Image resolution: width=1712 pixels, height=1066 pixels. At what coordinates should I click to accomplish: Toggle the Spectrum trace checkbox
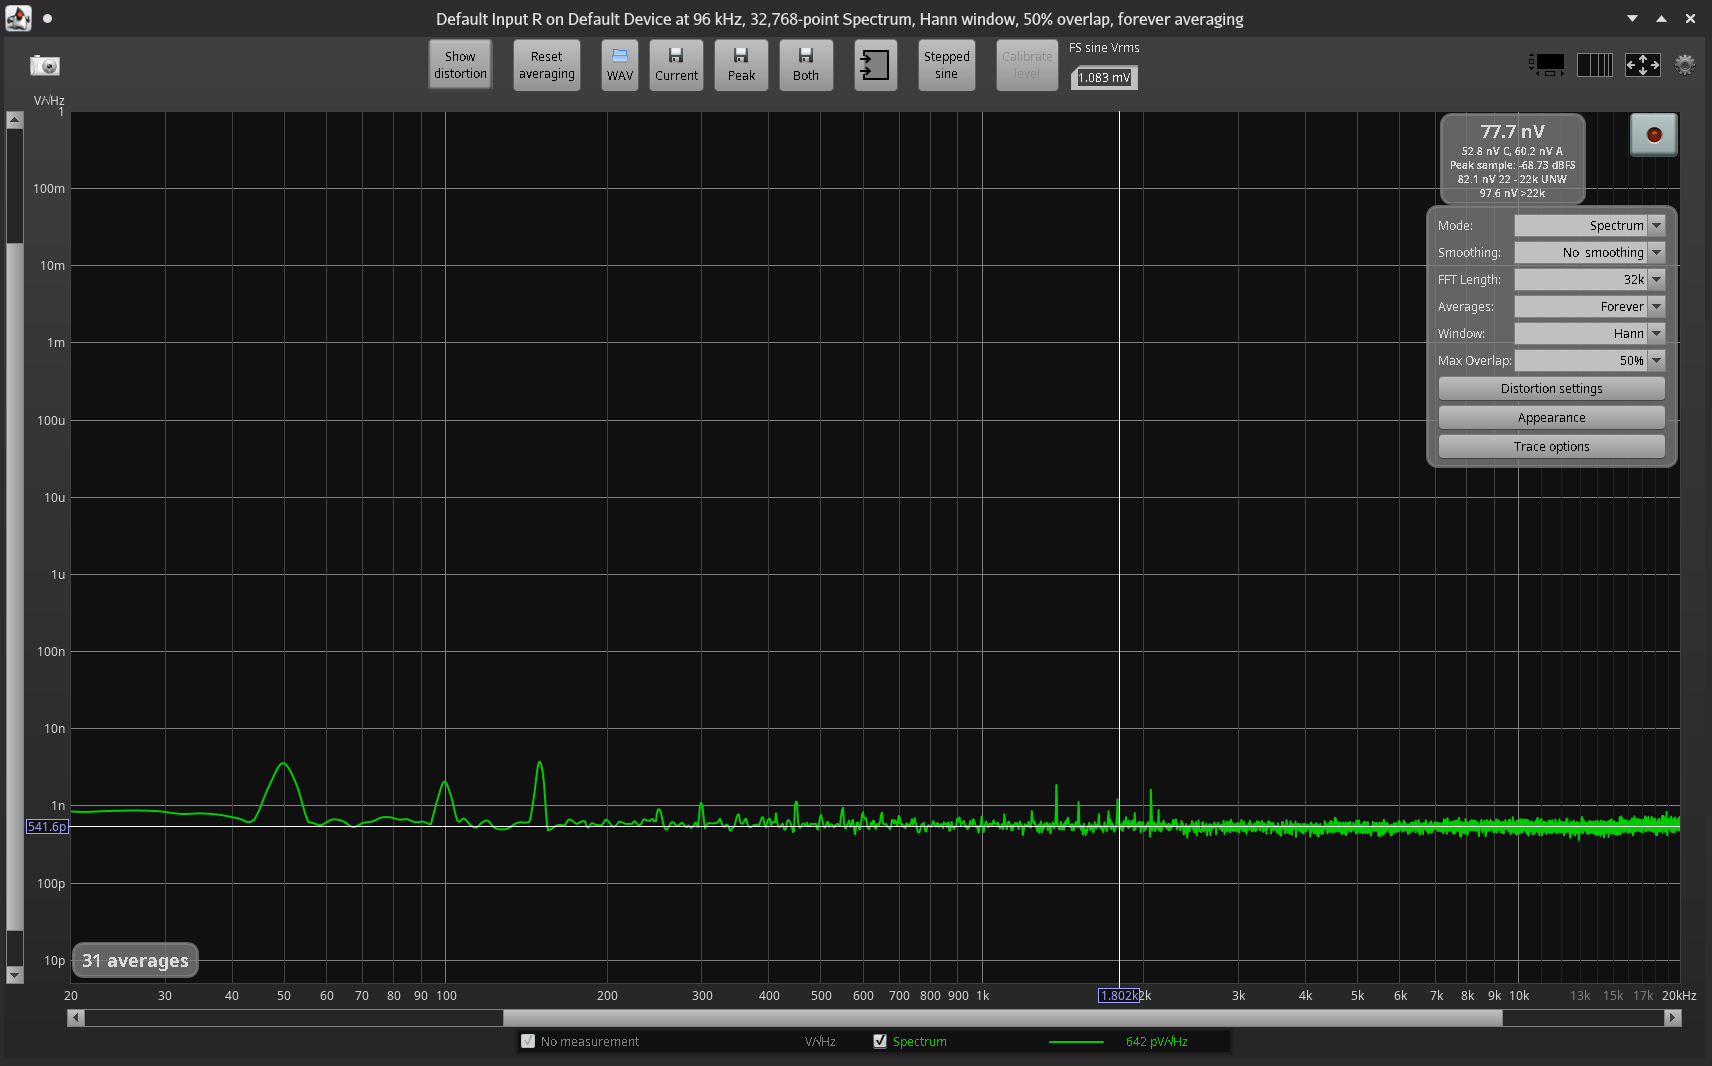880,1041
